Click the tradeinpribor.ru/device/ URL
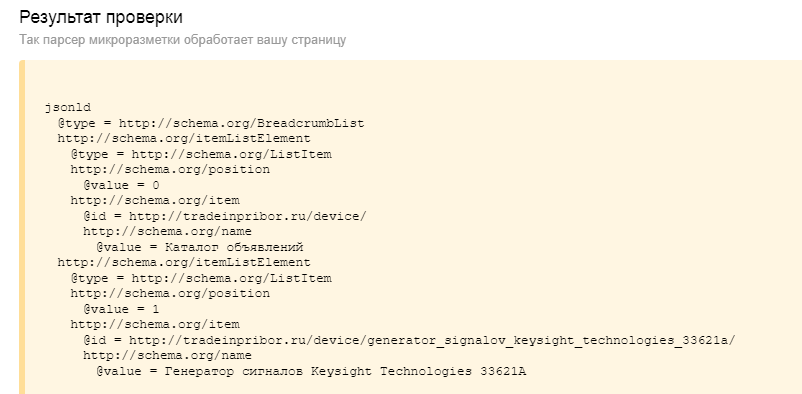802x394 pixels. click(x=248, y=216)
